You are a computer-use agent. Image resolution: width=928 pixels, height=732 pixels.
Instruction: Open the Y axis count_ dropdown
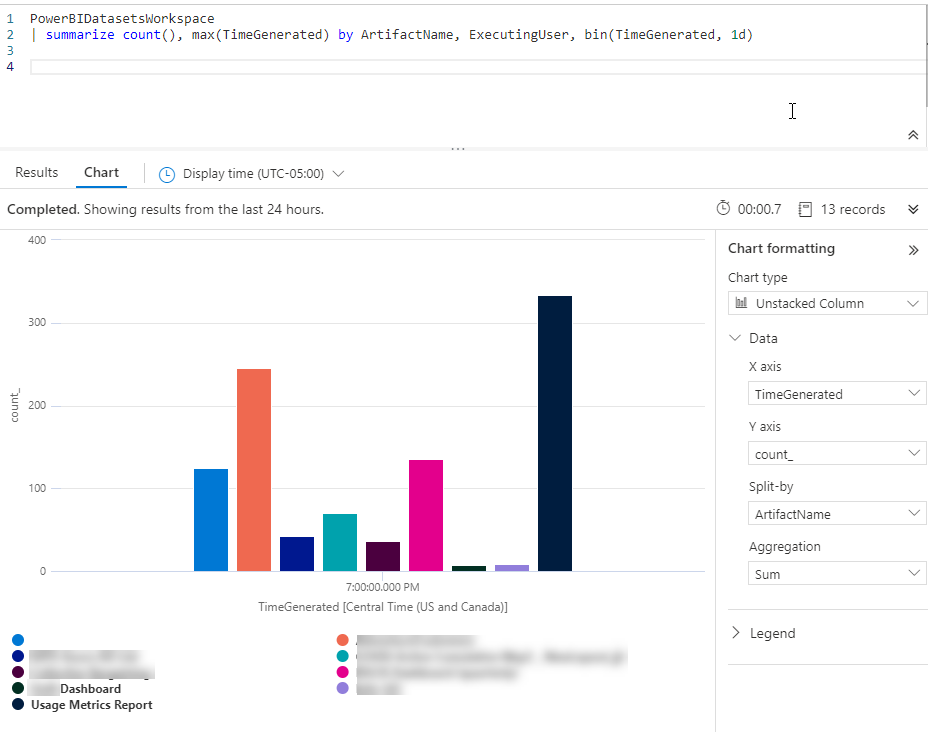click(837, 454)
